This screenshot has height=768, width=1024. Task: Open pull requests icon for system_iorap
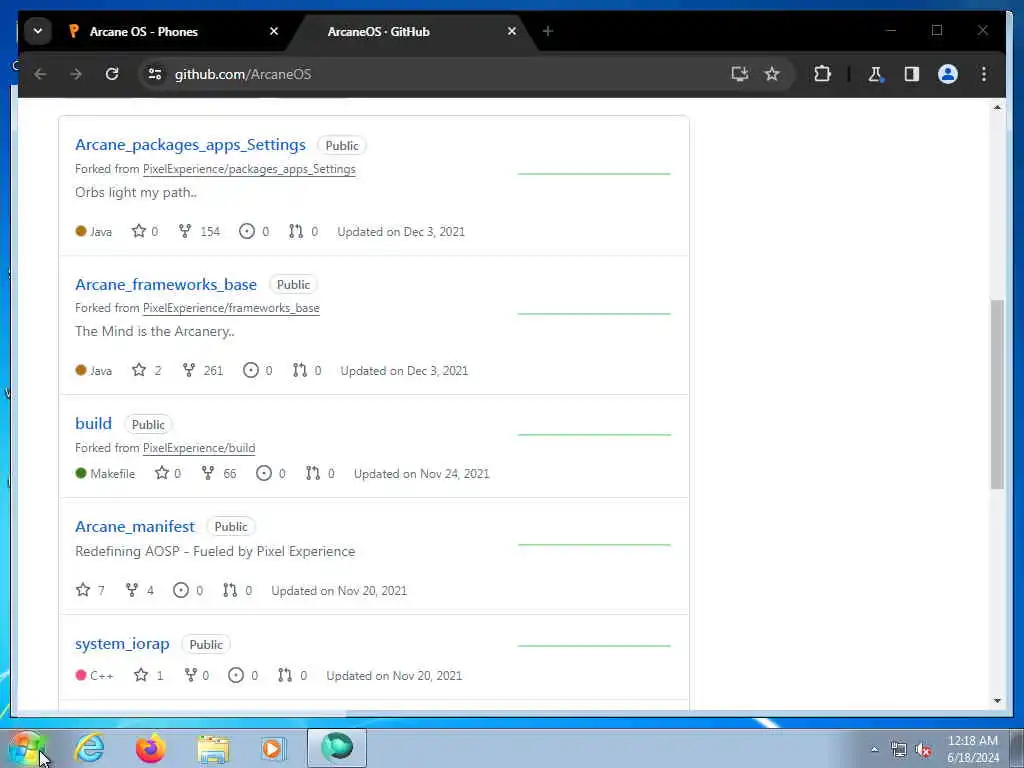pyautogui.click(x=285, y=675)
